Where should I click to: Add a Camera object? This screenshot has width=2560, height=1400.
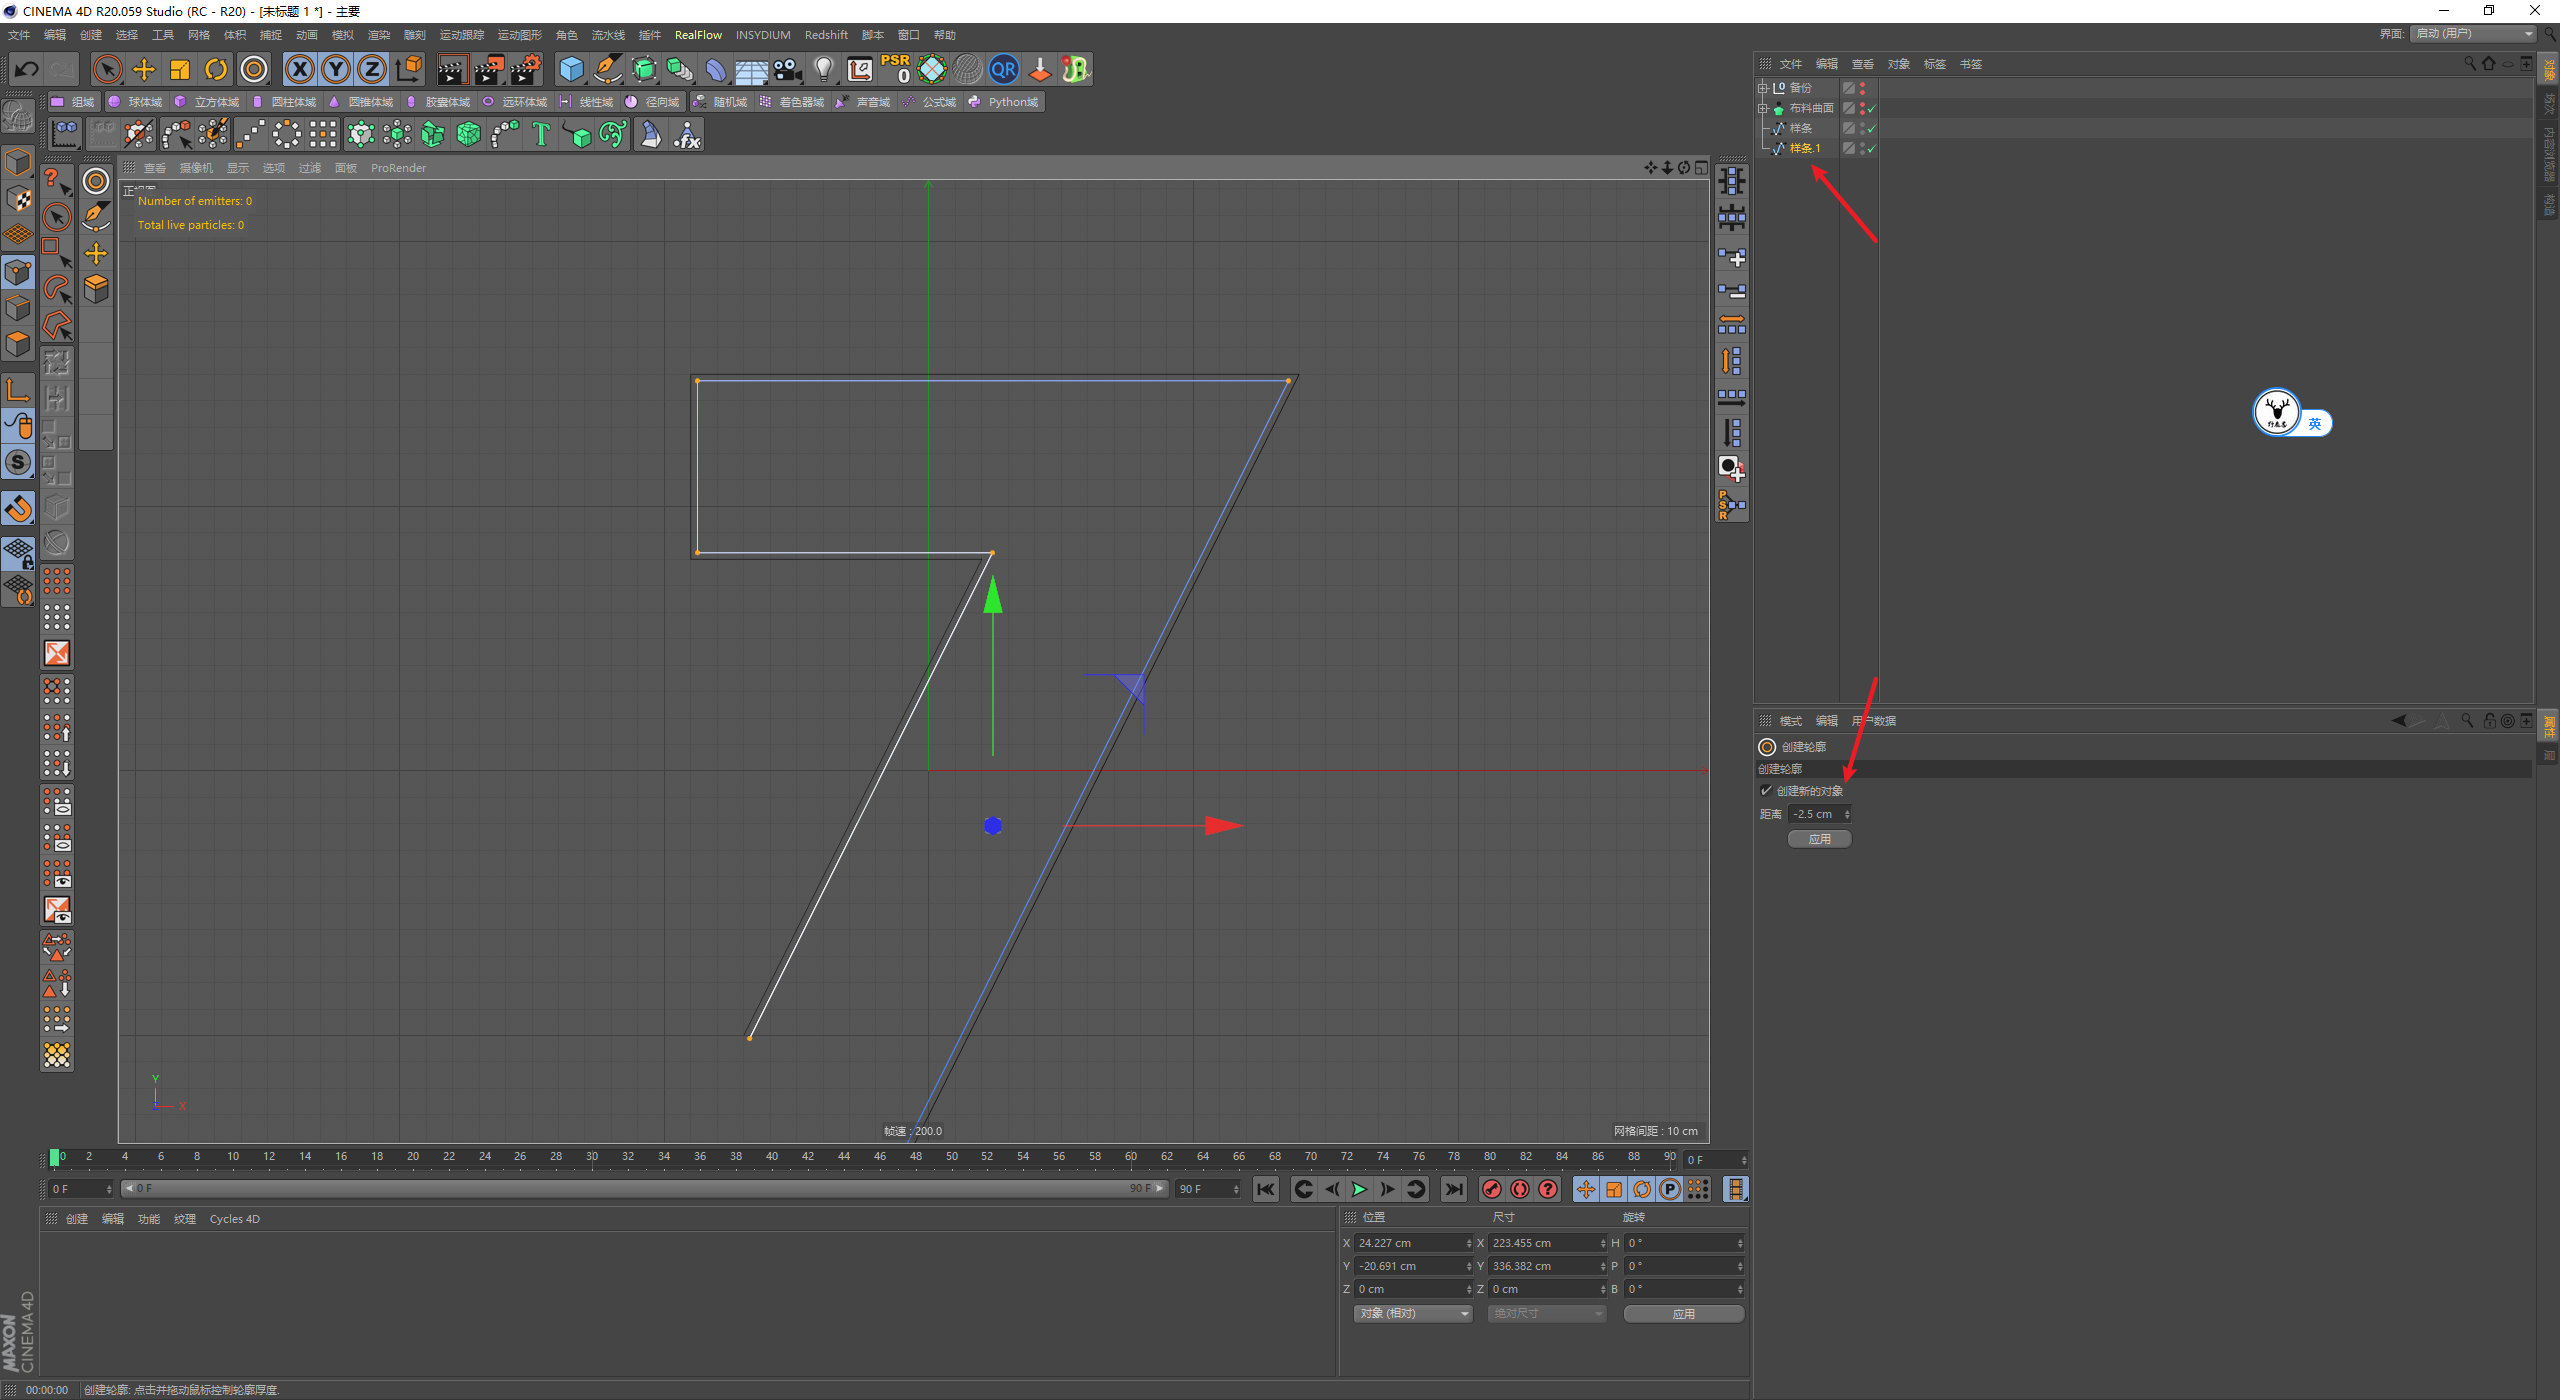coord(788,69)
